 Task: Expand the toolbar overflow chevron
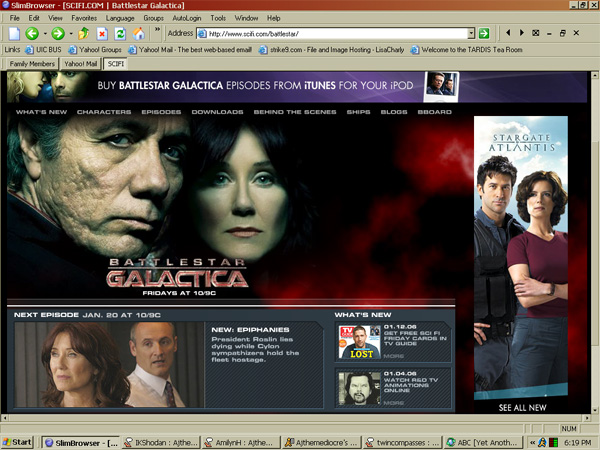point(157,29)
